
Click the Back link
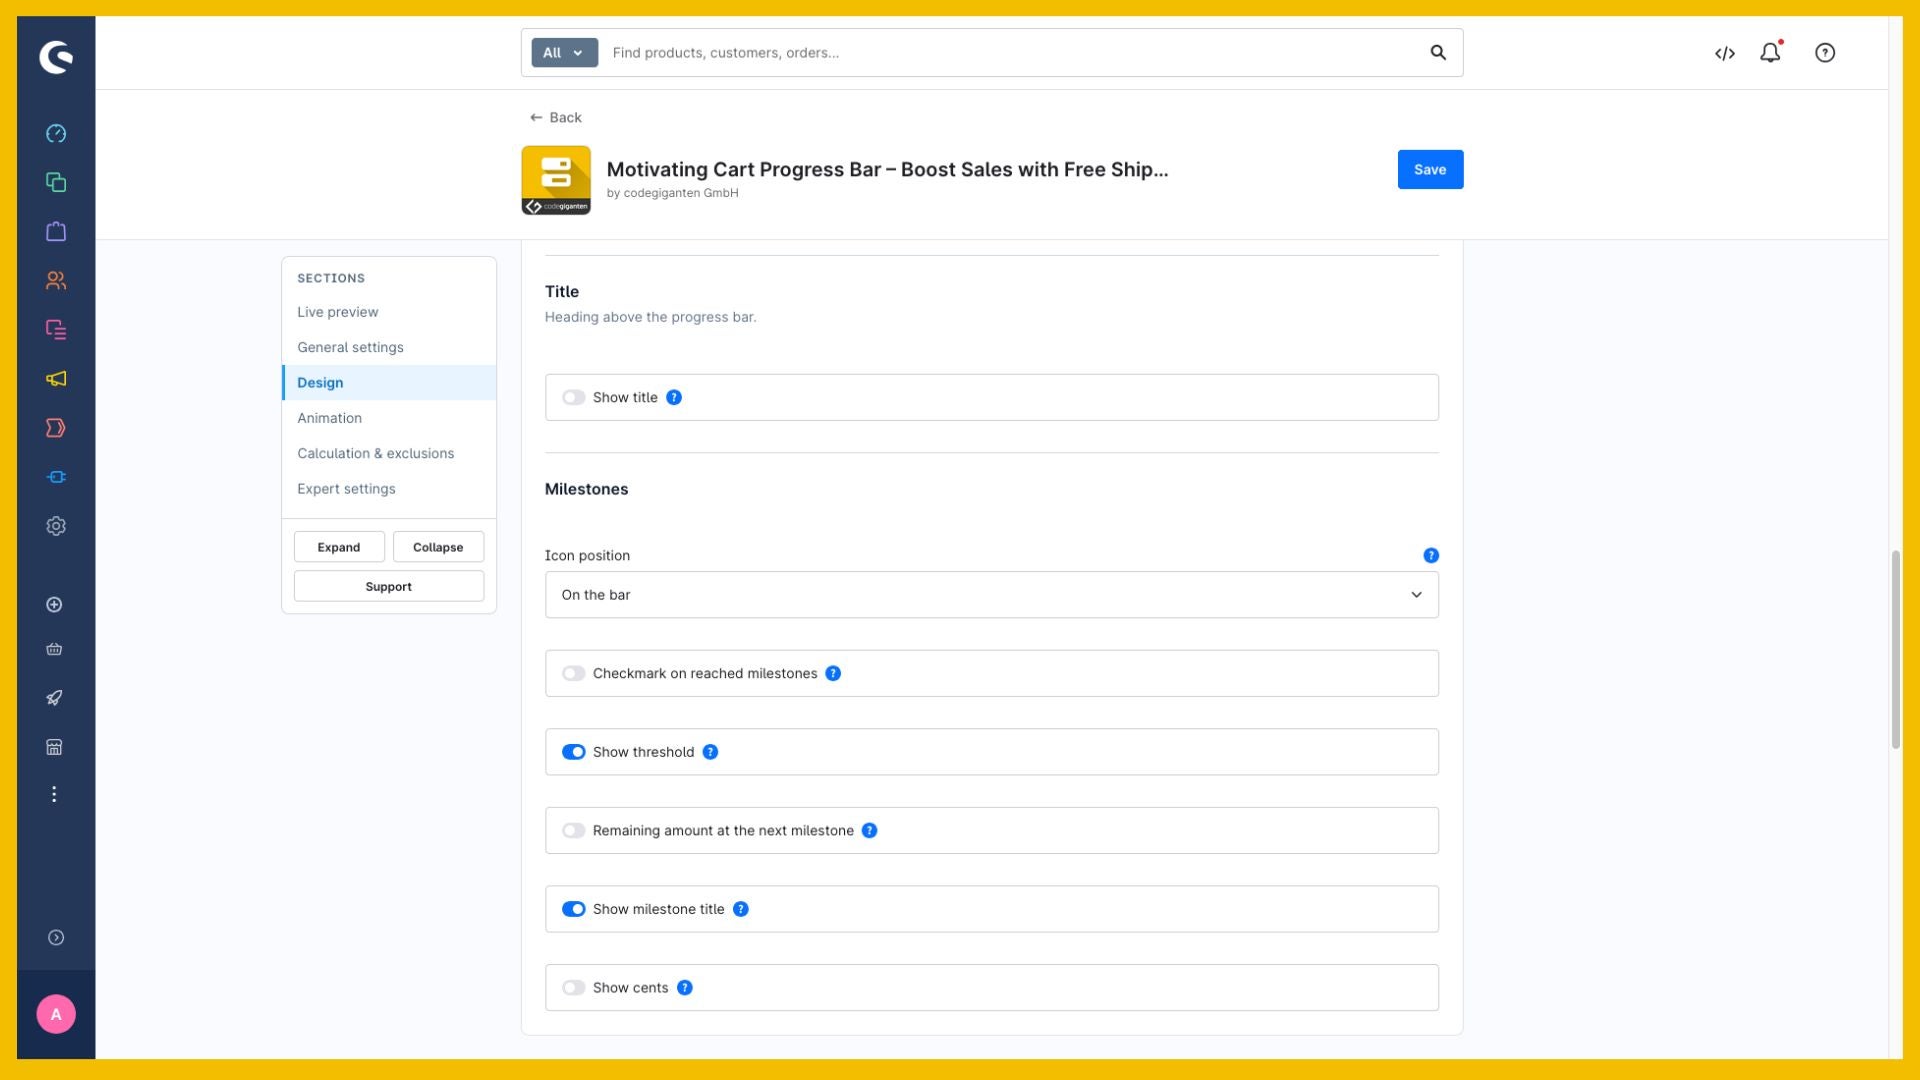pyautogui.click(x=555, y=117)
